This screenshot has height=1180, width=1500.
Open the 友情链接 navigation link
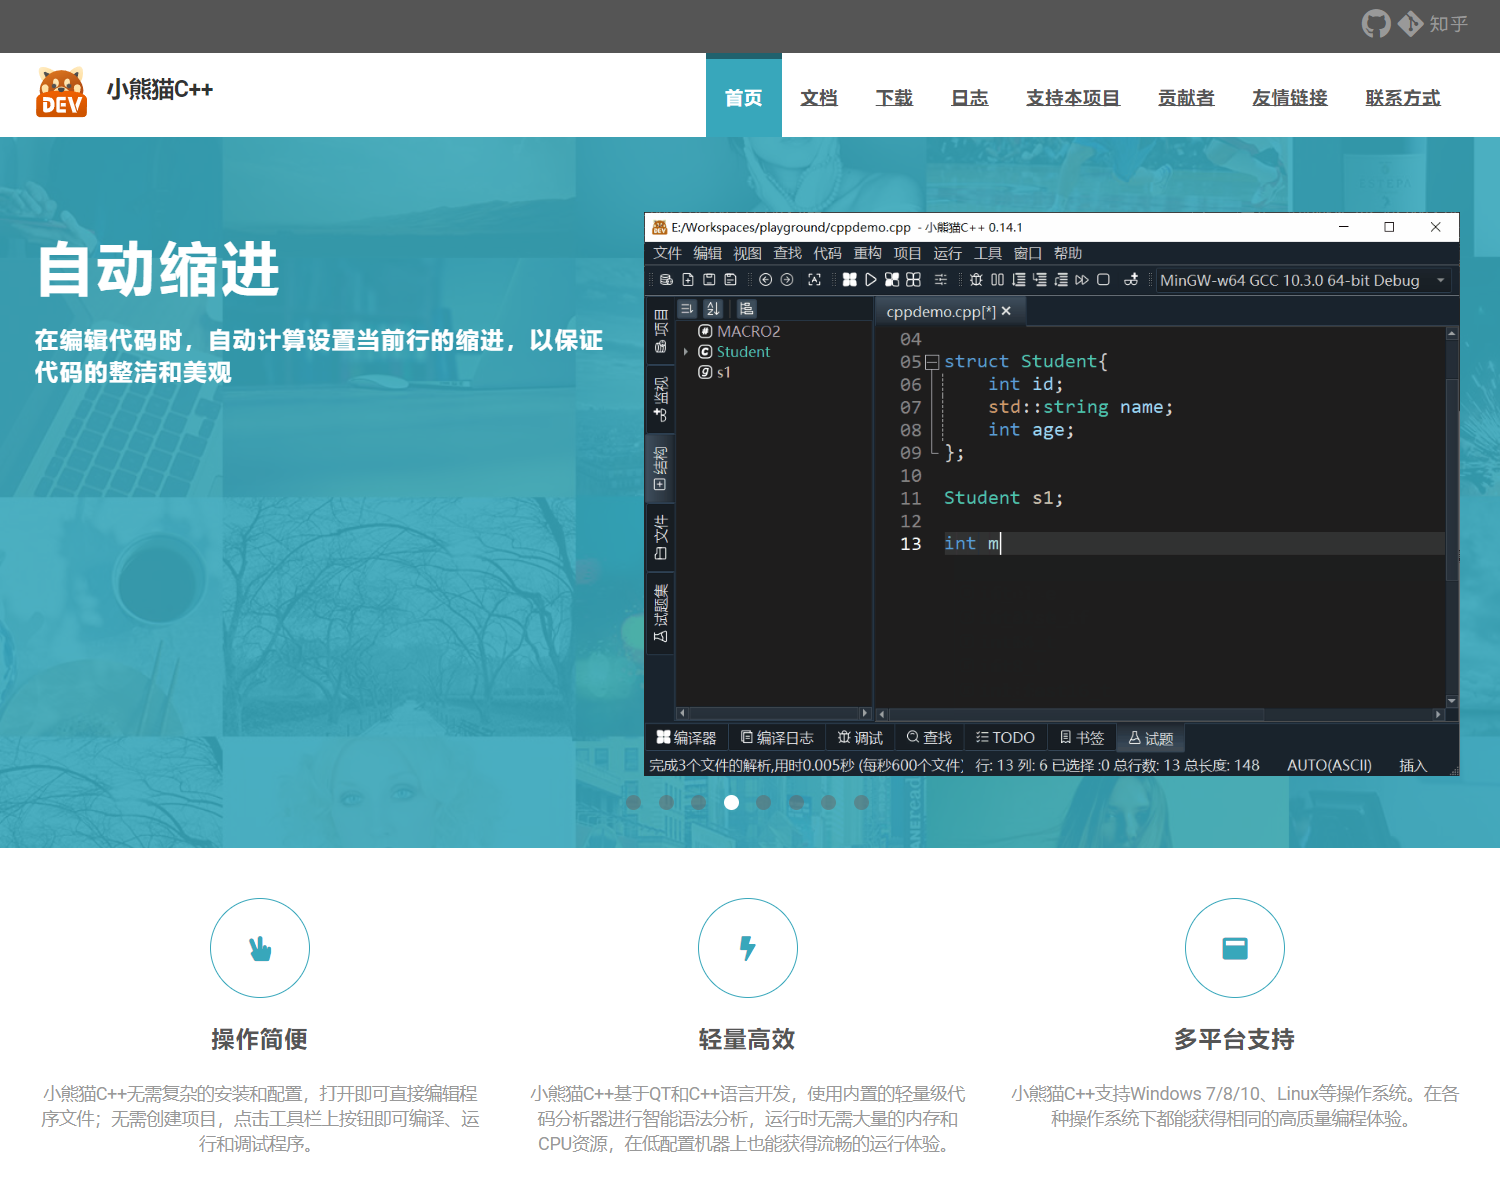click(1290, 98)
